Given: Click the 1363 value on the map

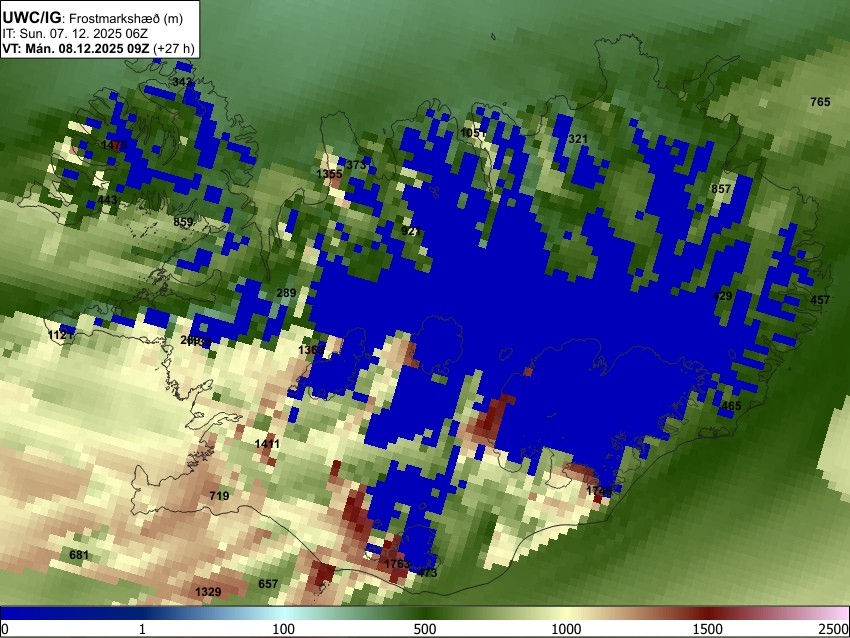Looking at the screenshot, I should [311, 350].
